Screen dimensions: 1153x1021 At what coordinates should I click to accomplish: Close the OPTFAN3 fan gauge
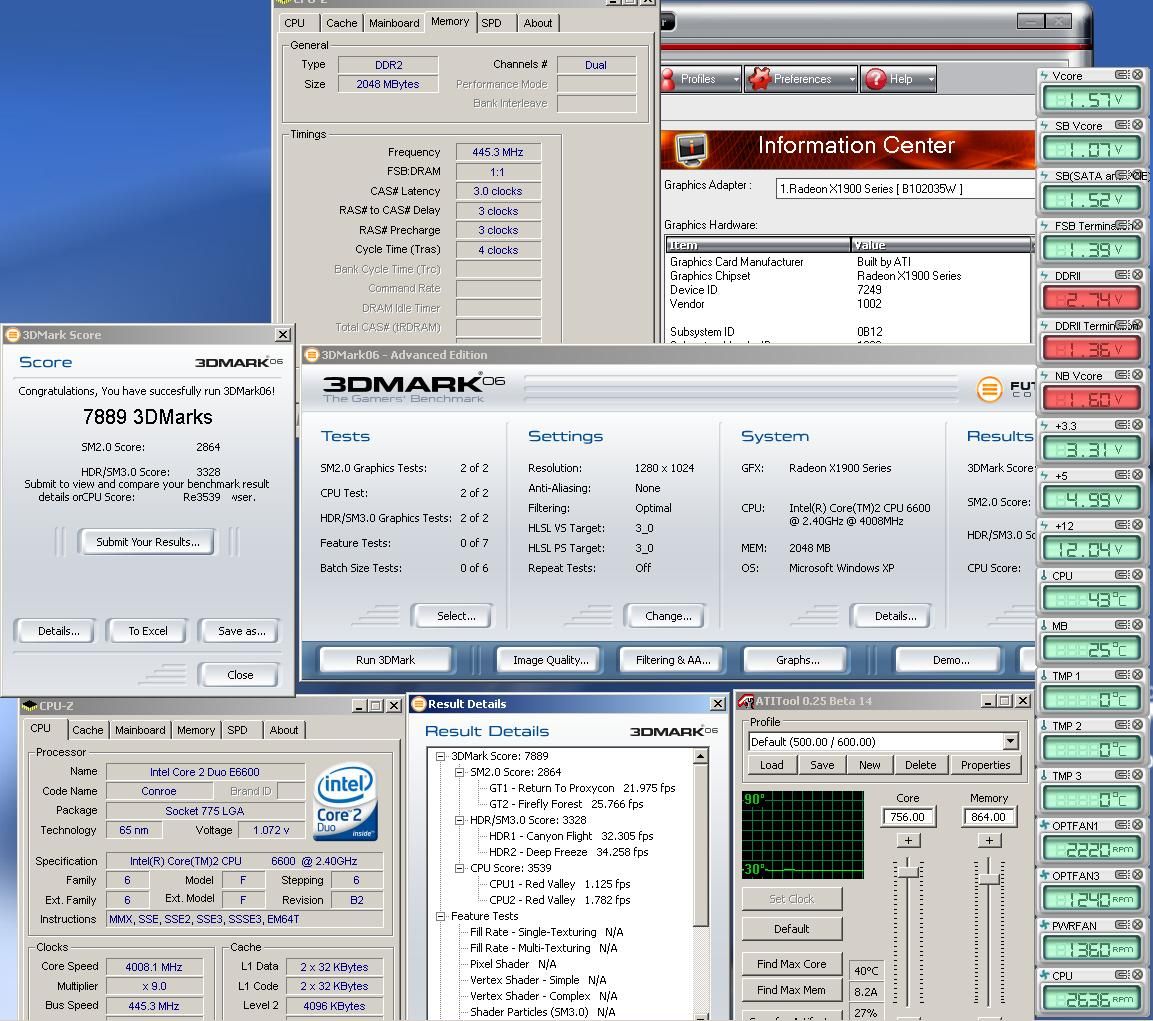[1138, 875]
